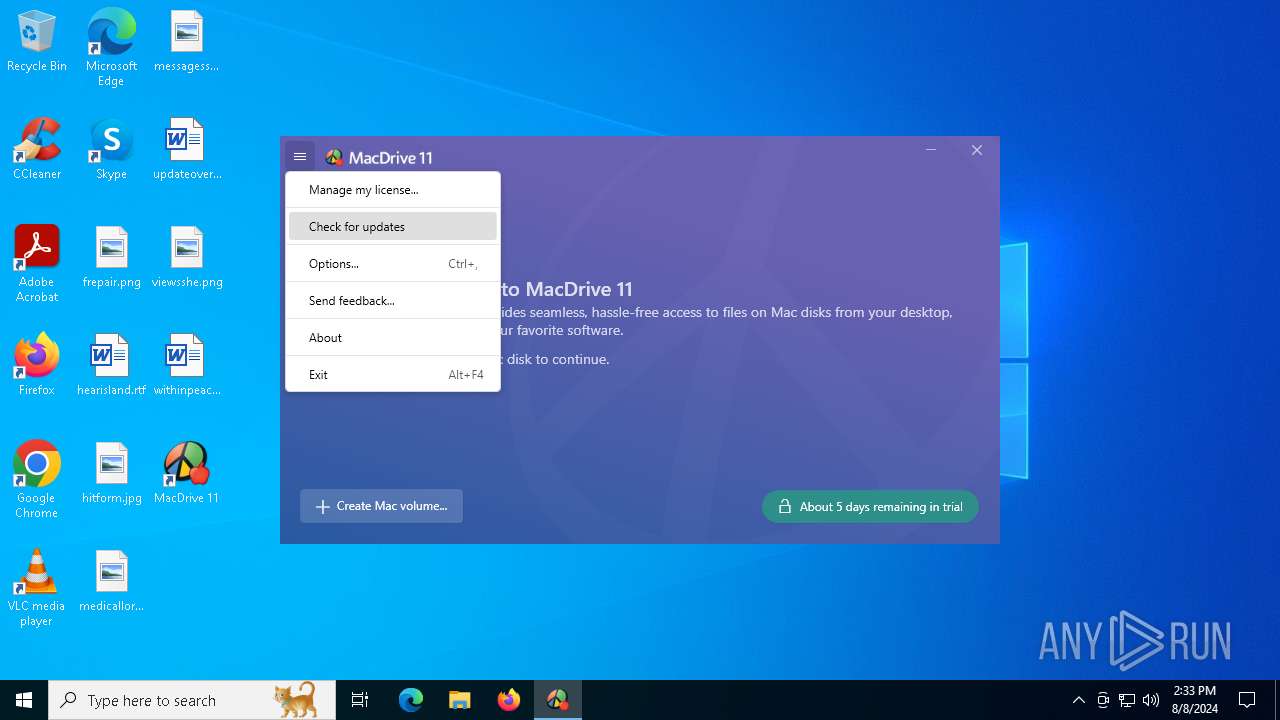Choose Exit from the MacDrive menu

[393, 375]
